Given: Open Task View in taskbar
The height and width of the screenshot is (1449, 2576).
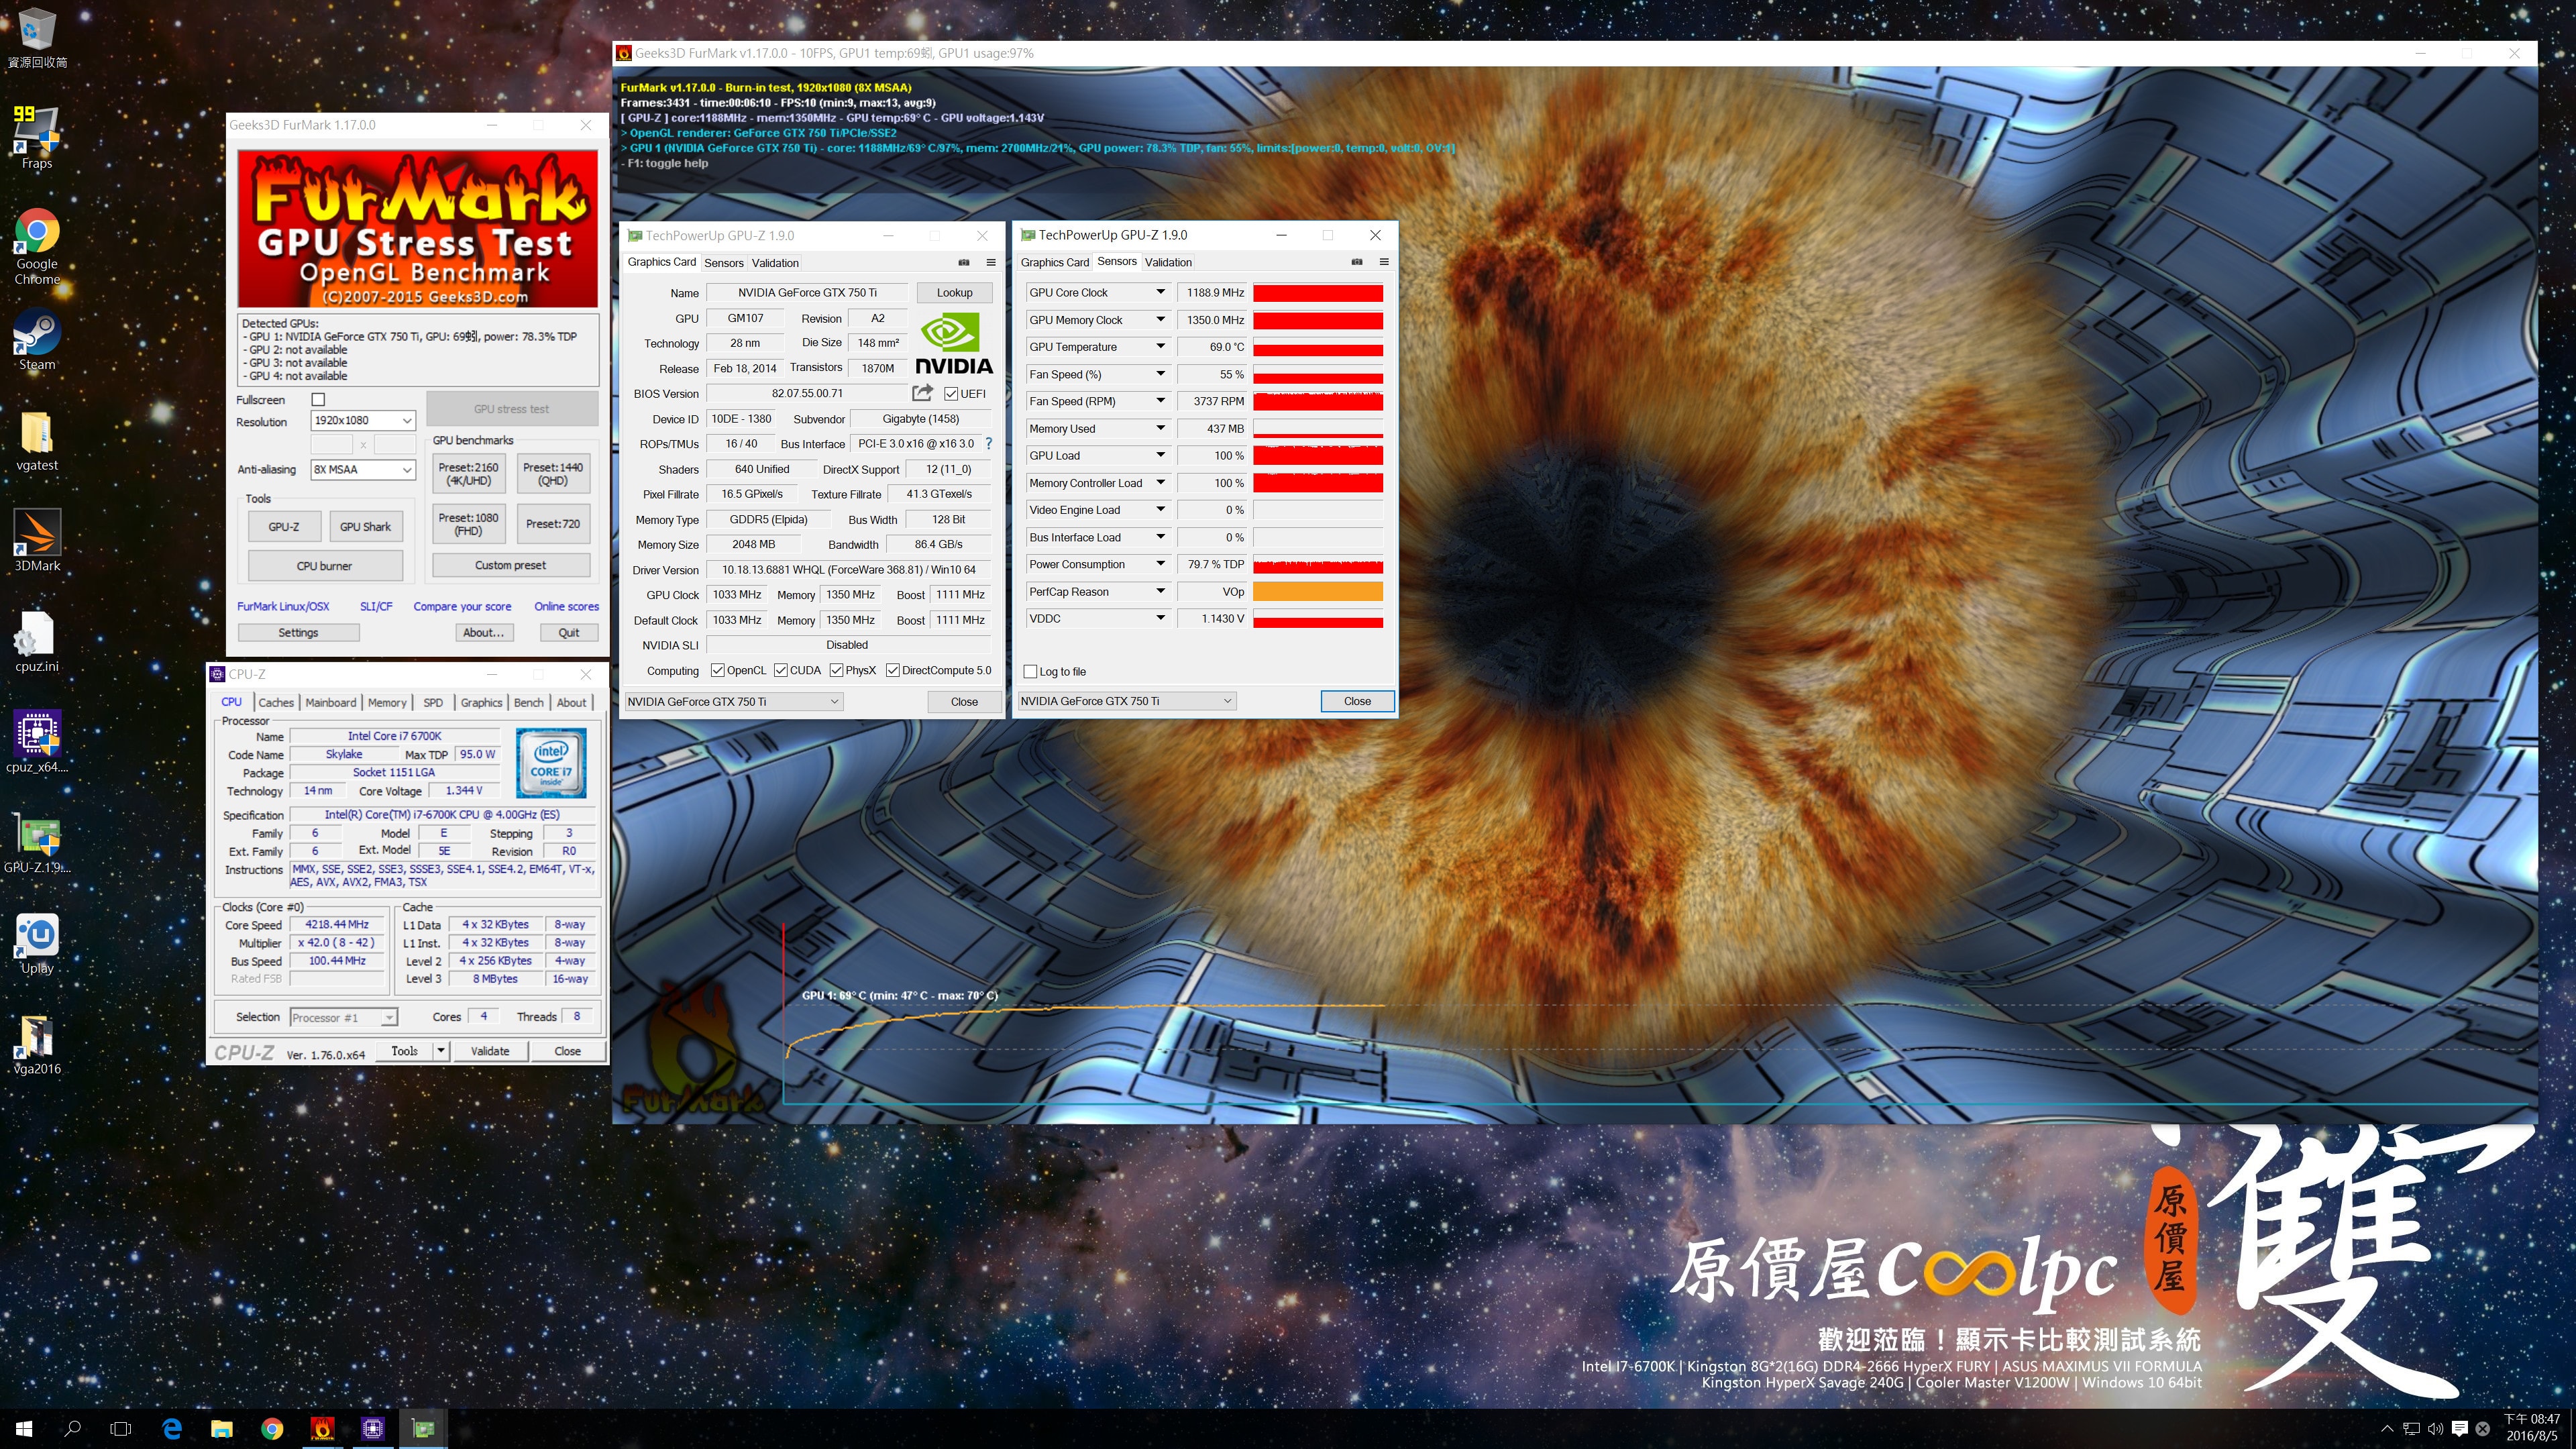Looking at the screenshot, I should coord(121,1429).
